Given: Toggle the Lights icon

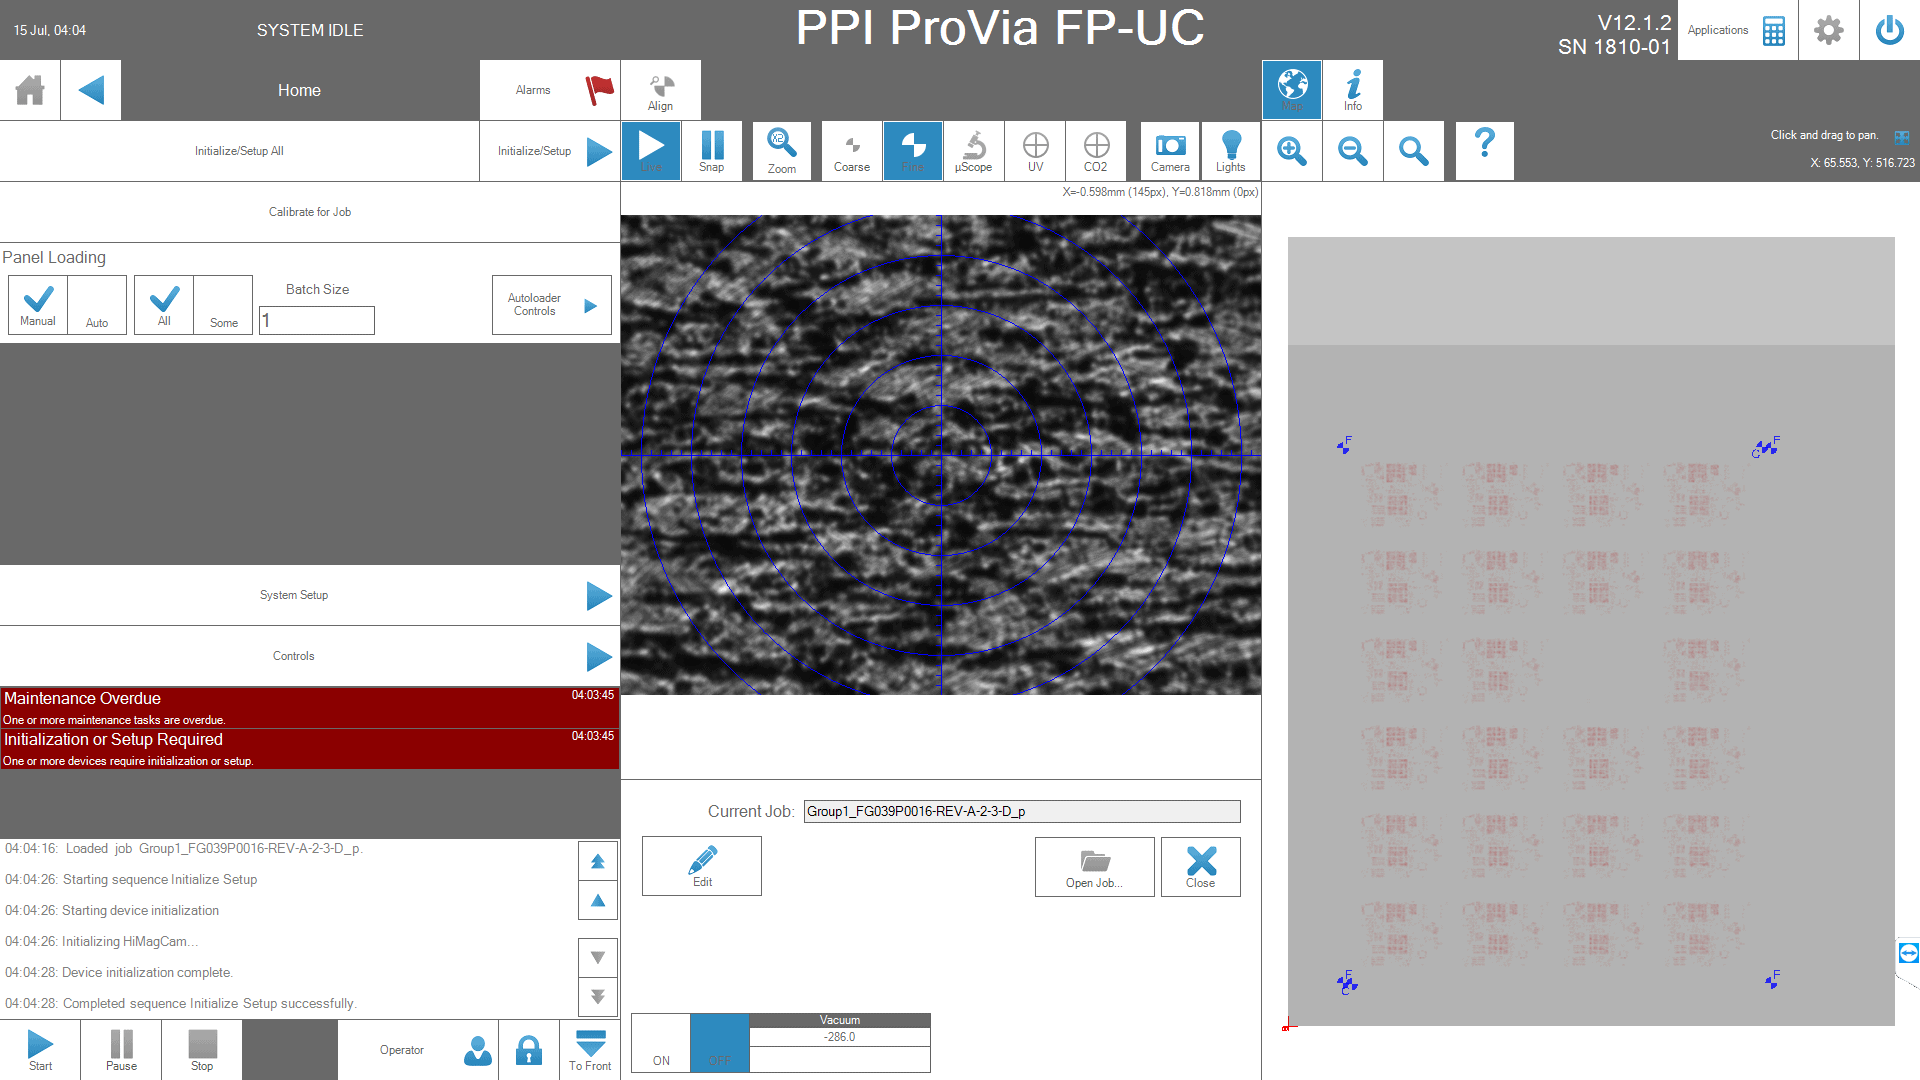Looking at the screenshot, I should (1230, 150).
